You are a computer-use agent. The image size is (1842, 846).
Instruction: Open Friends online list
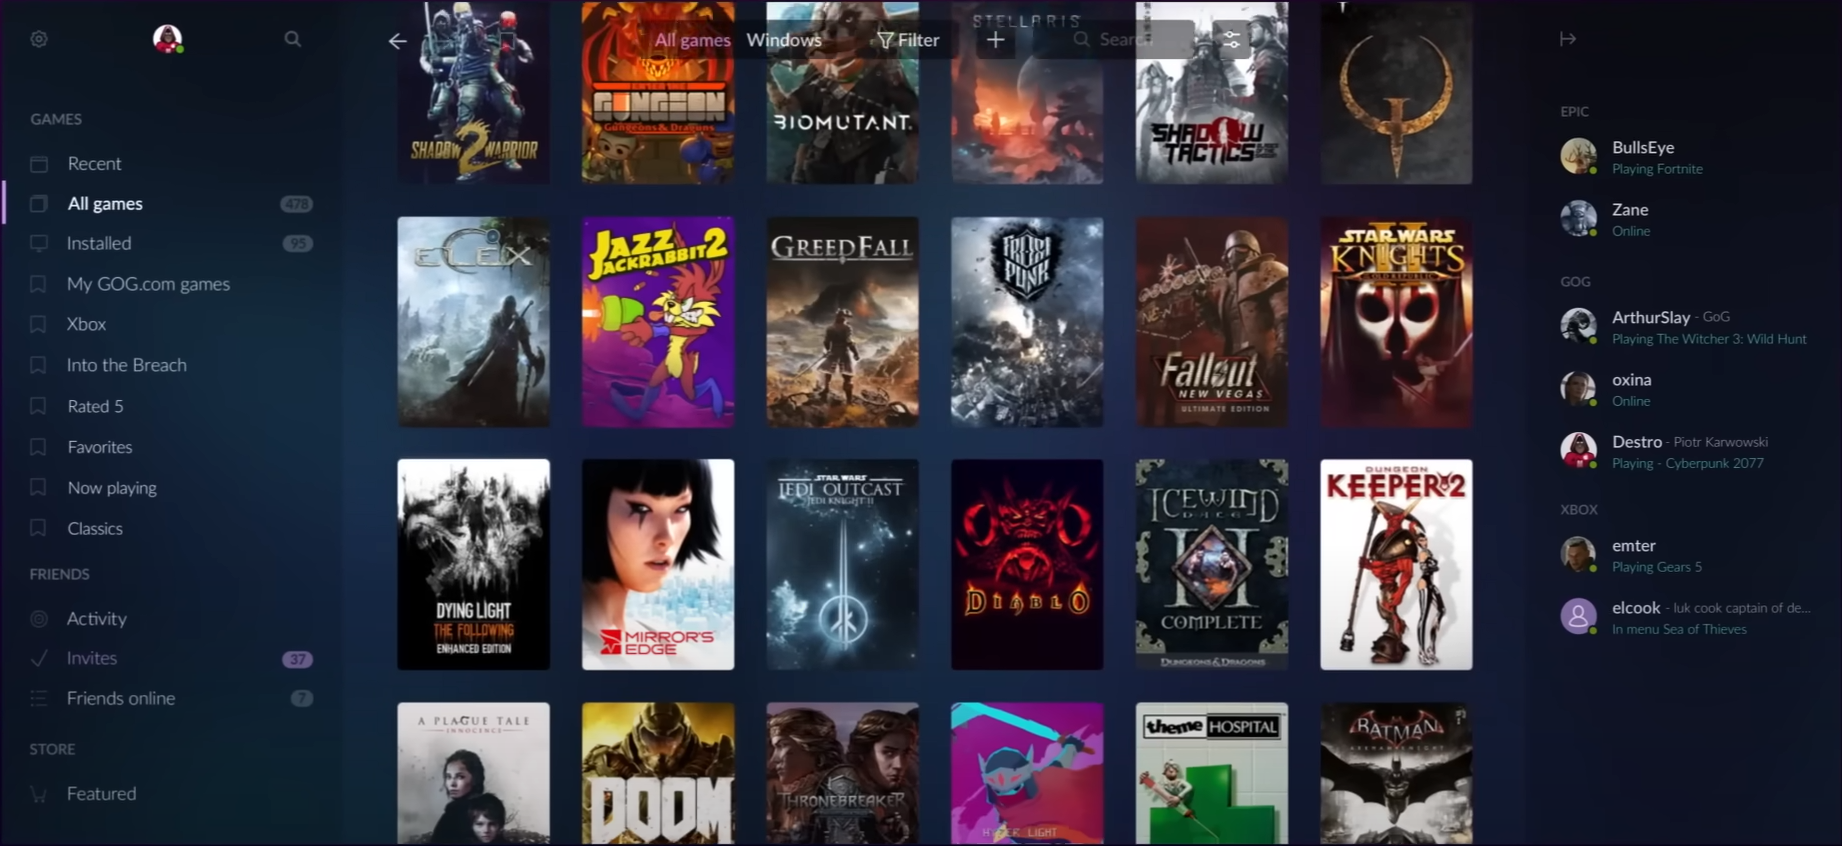(121, 698)
